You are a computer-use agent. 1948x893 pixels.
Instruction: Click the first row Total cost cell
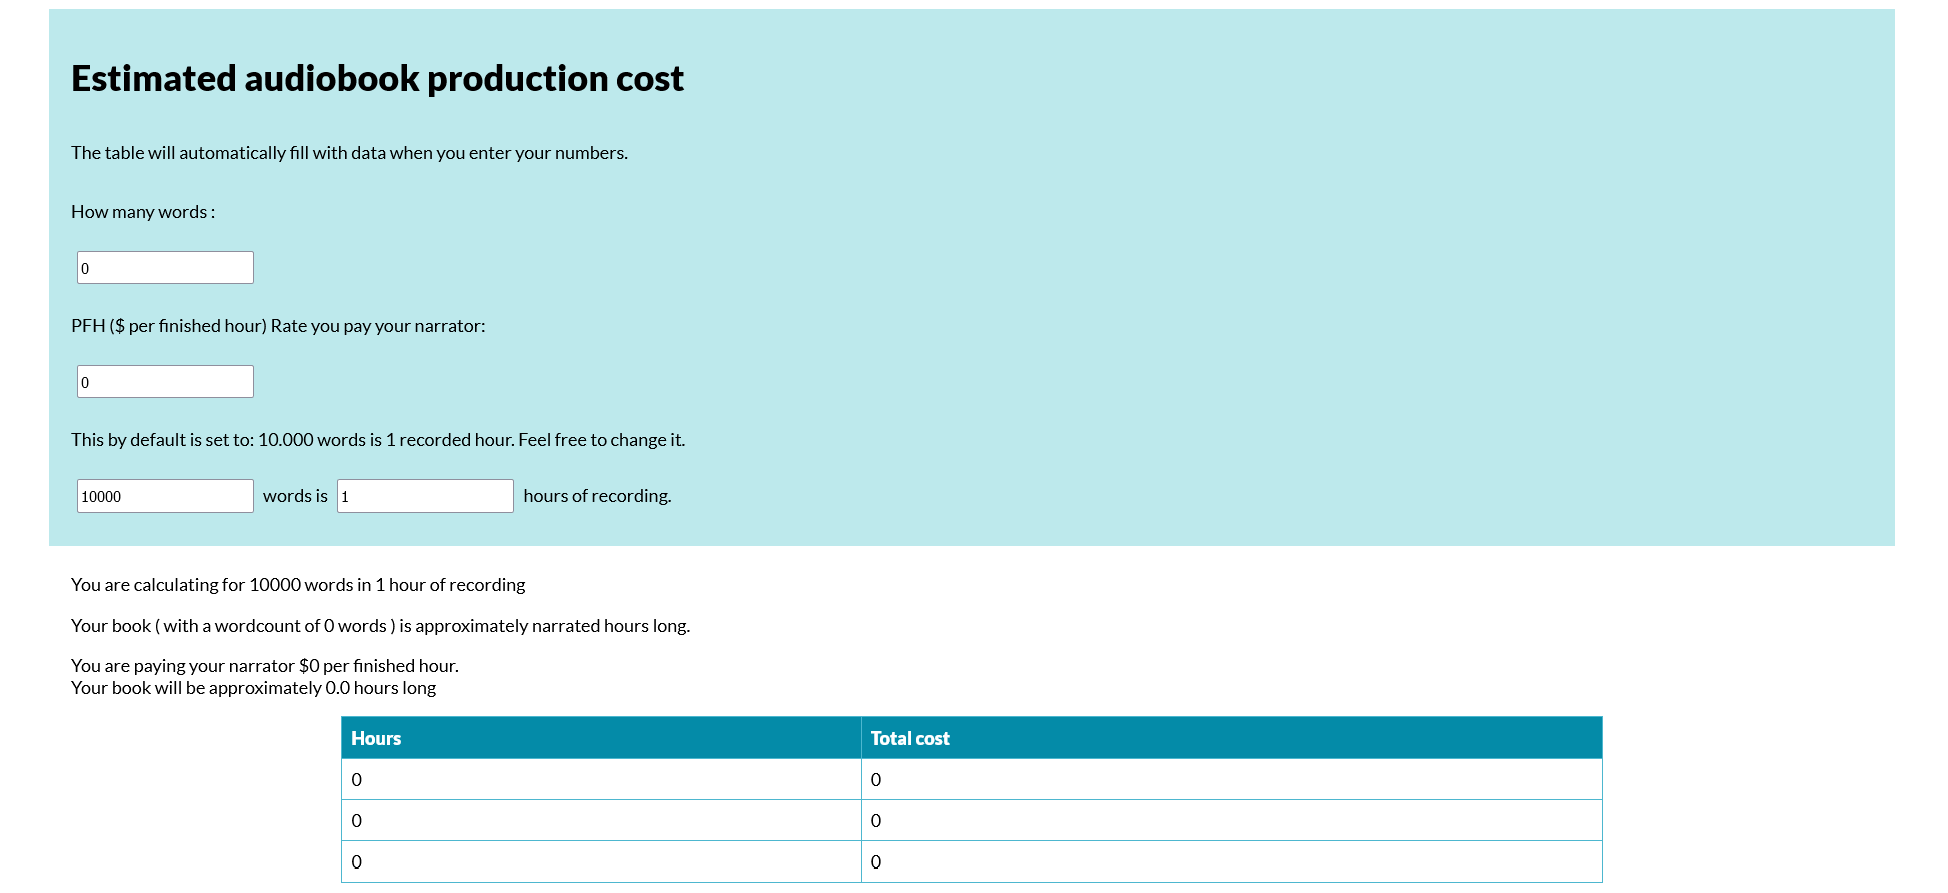[1231, 780]
